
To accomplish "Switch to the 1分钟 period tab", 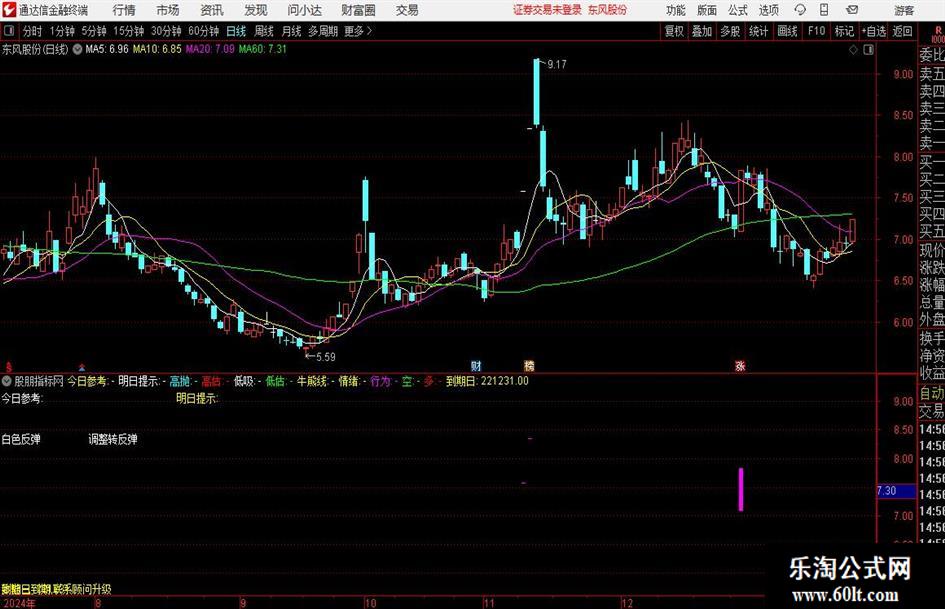I will coord(62,31).
